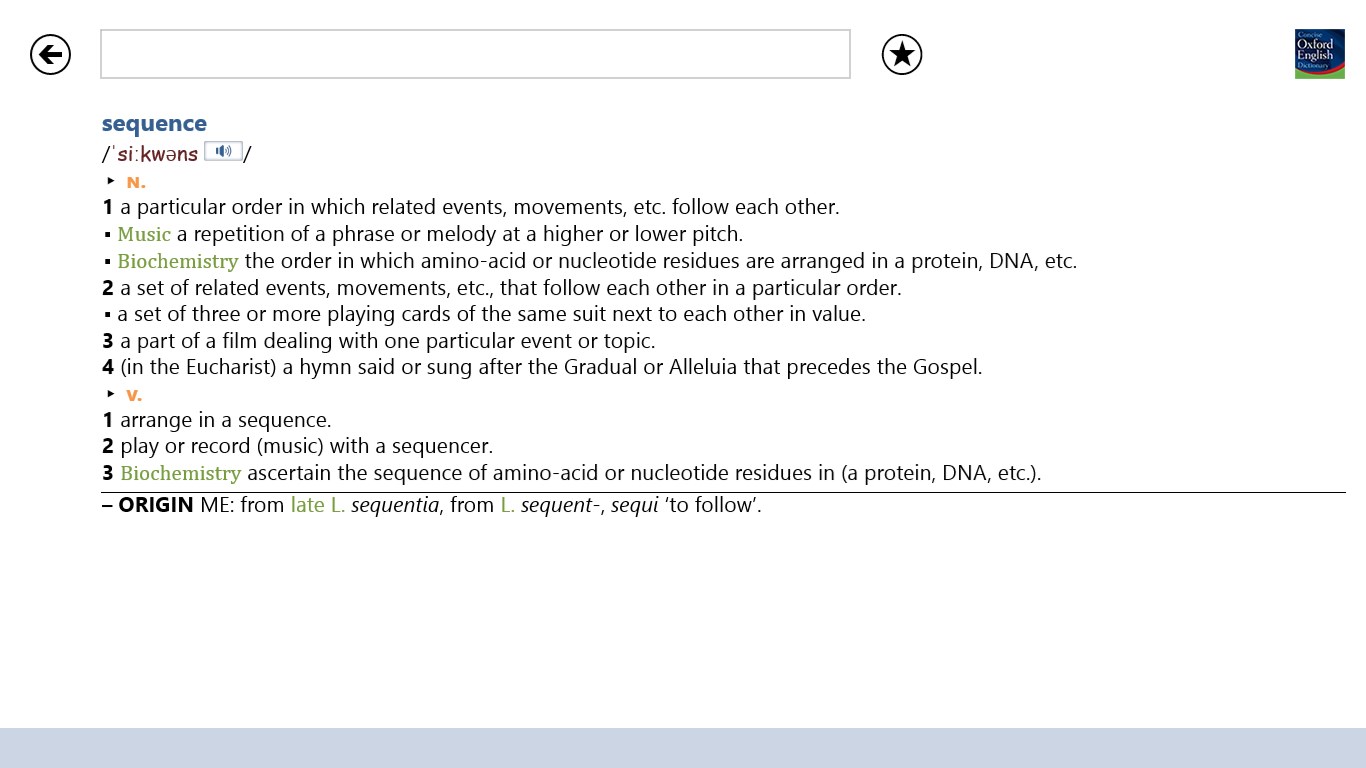The height and width of the screenshot is (768, 1366).
Task: Open favorites using the star icon
Action: pos(901,54)
